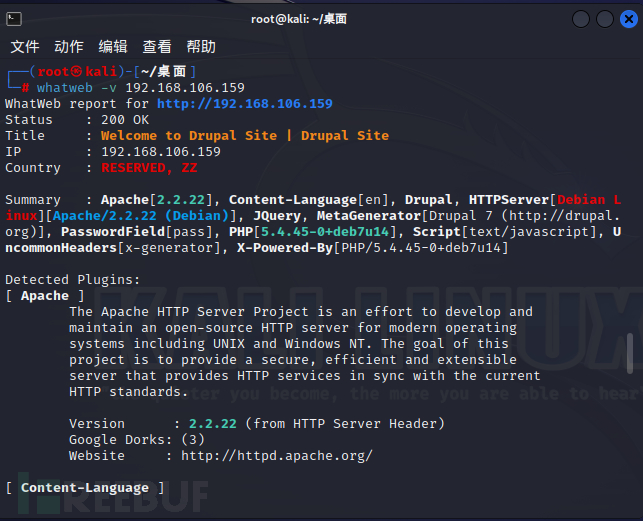This screenshot has width=643, height=521.
Task: Click the "Welcome to Drupal Site" title text
Action: point(189,136)
